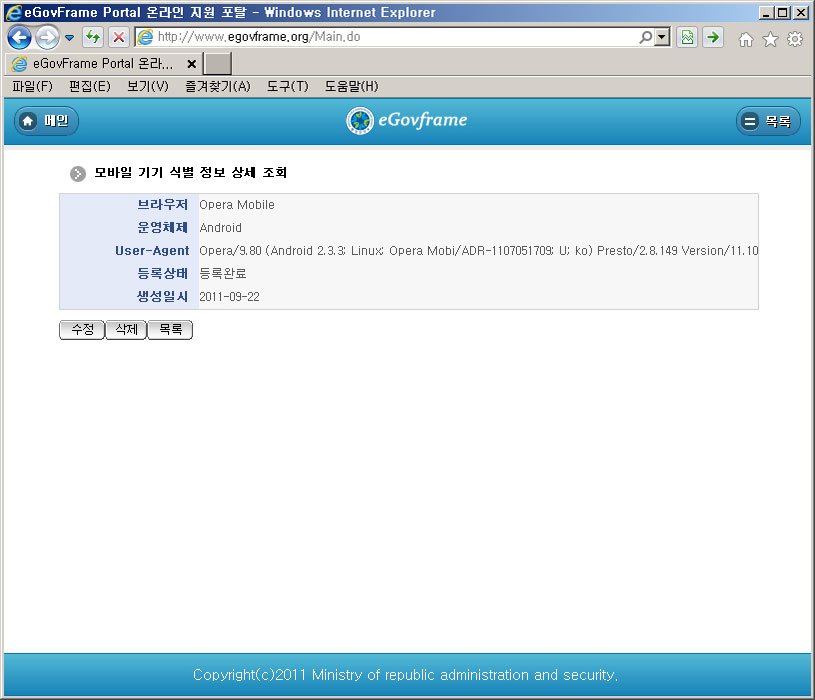
Task: Click the browser Back arrow button
Action: point(19,38)
